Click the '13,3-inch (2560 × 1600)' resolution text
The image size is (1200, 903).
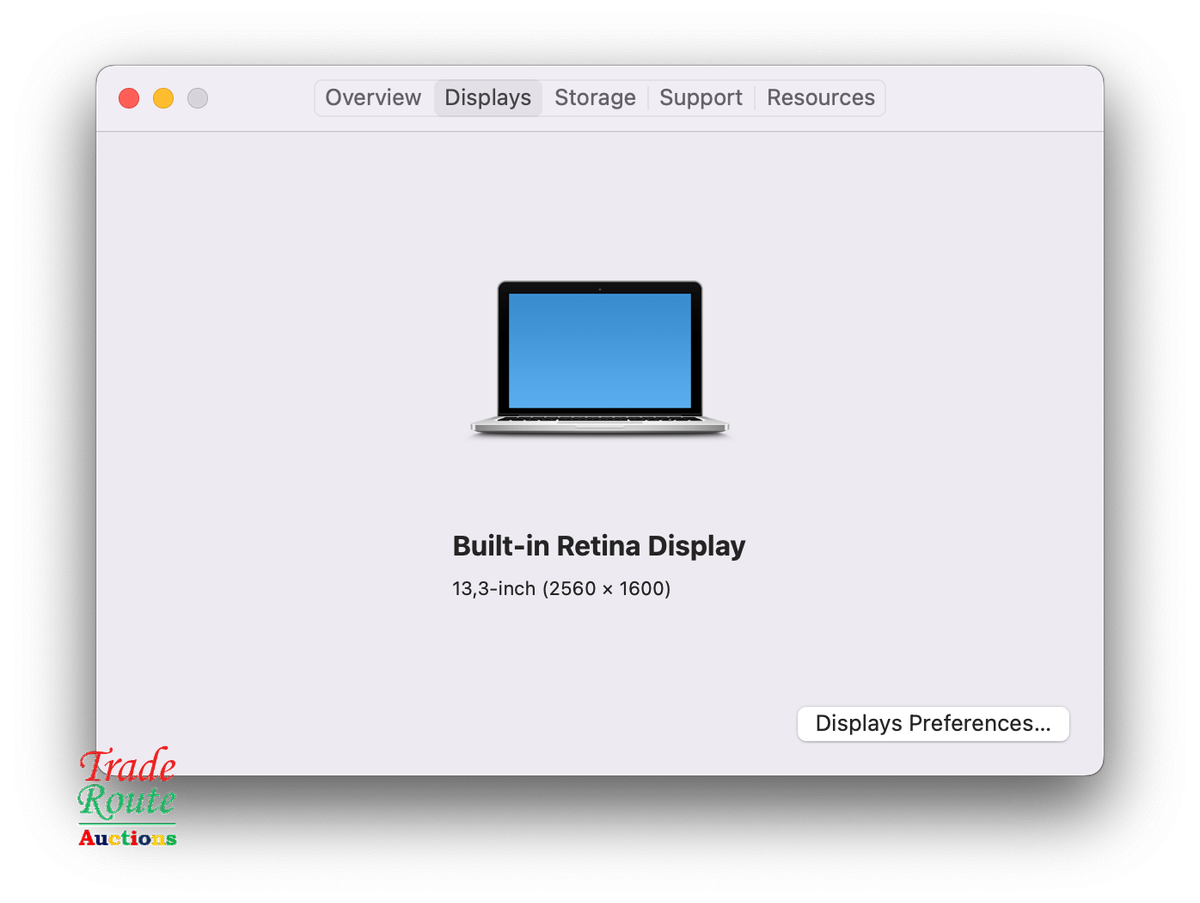click(560, 588)
